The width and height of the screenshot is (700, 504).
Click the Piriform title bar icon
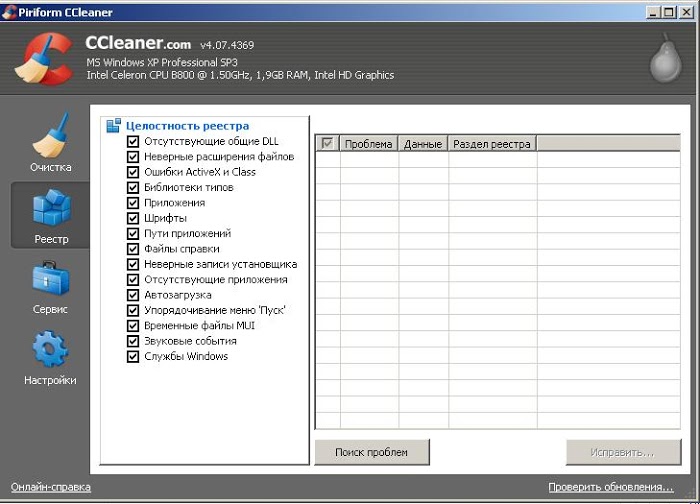[x=9, y=12]
